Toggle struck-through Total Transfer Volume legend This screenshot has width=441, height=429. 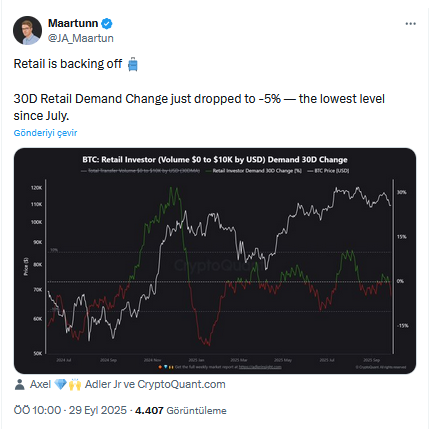coord(140,171)
